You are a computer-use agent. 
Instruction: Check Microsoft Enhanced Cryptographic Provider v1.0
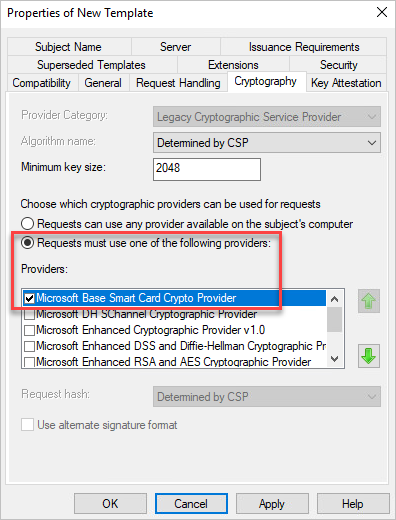tap(30, 330)
